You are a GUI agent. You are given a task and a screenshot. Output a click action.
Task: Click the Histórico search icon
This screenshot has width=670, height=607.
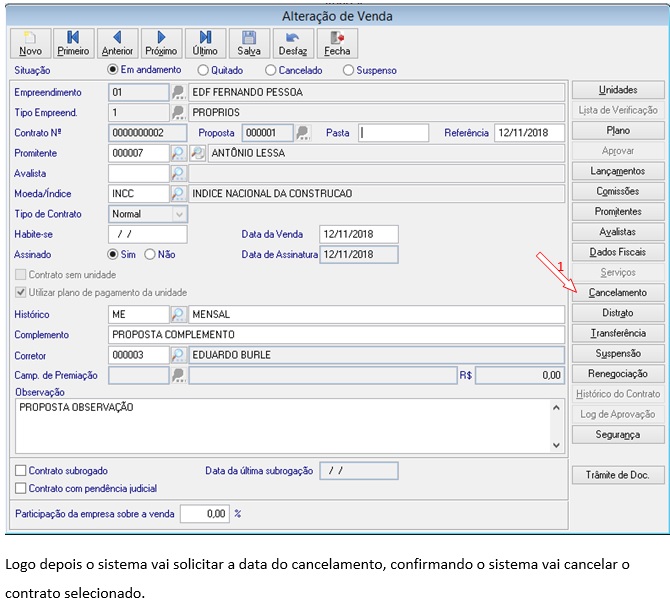click(178, 314)
